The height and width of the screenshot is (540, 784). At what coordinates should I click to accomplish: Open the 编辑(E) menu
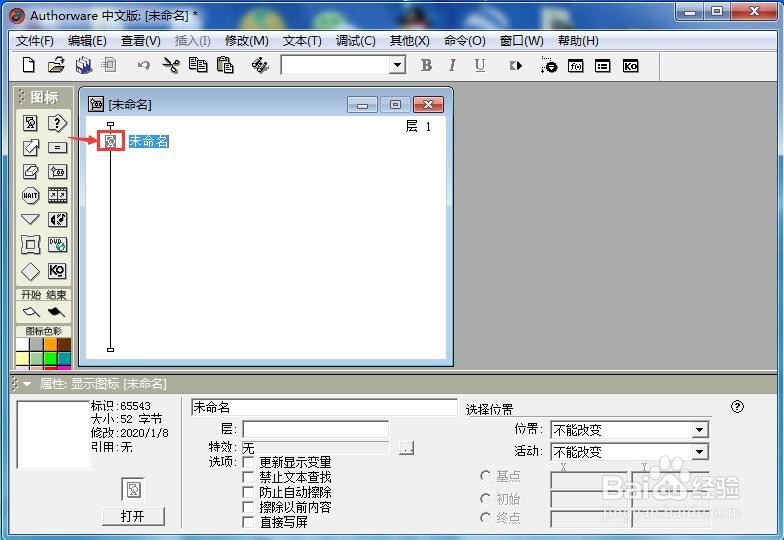pos(88,41)
